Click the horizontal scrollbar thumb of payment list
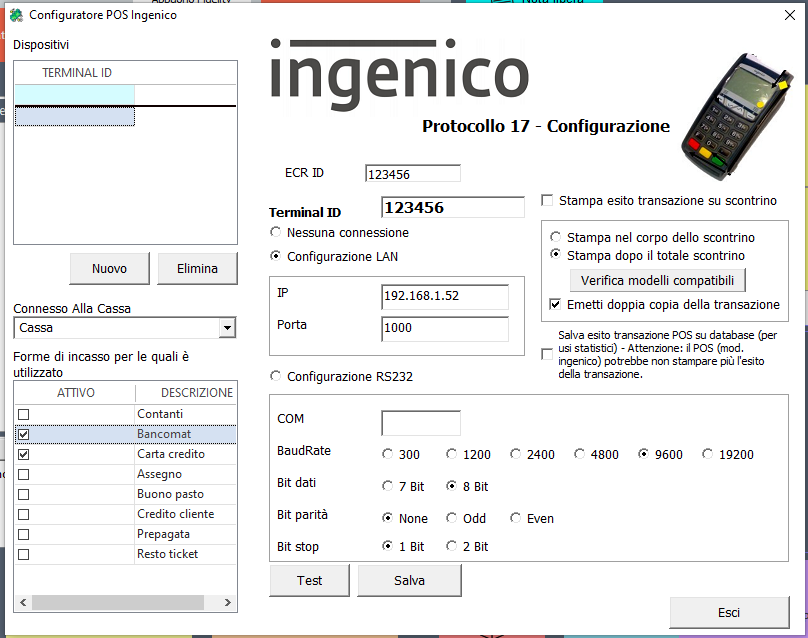 click(118, 602)
